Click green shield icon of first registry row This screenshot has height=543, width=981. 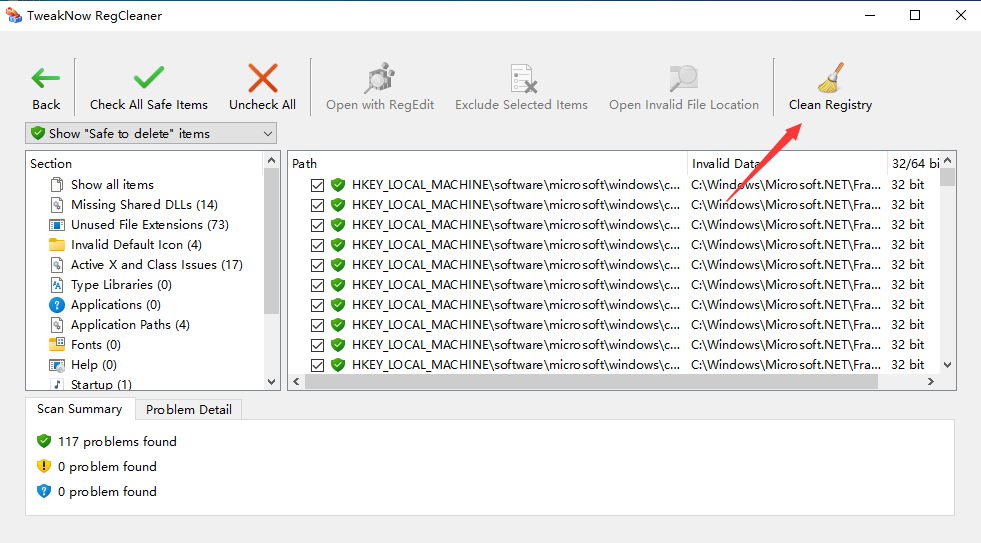coord(338,185)
